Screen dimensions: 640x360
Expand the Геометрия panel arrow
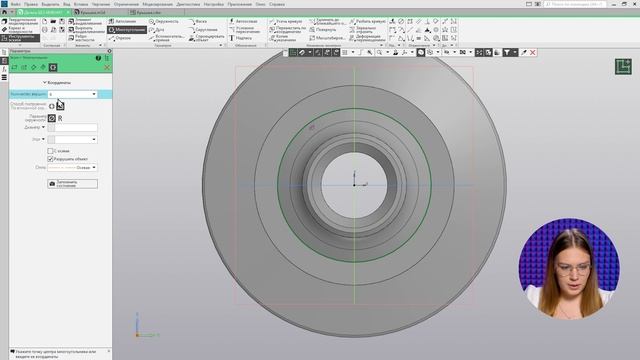221,45
